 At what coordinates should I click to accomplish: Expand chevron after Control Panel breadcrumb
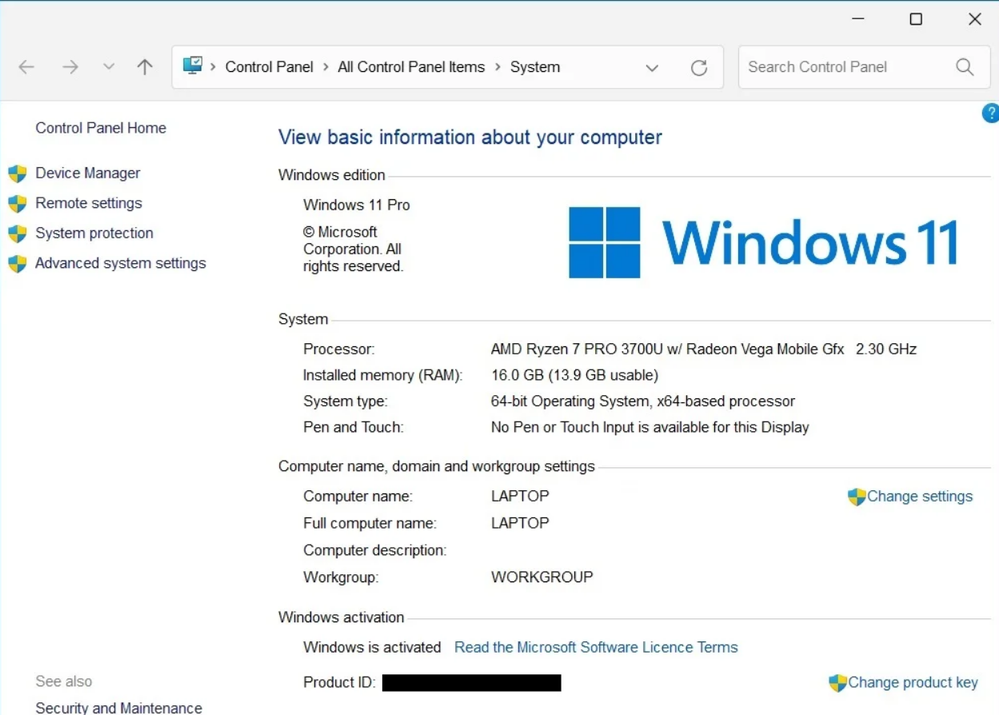326,67
